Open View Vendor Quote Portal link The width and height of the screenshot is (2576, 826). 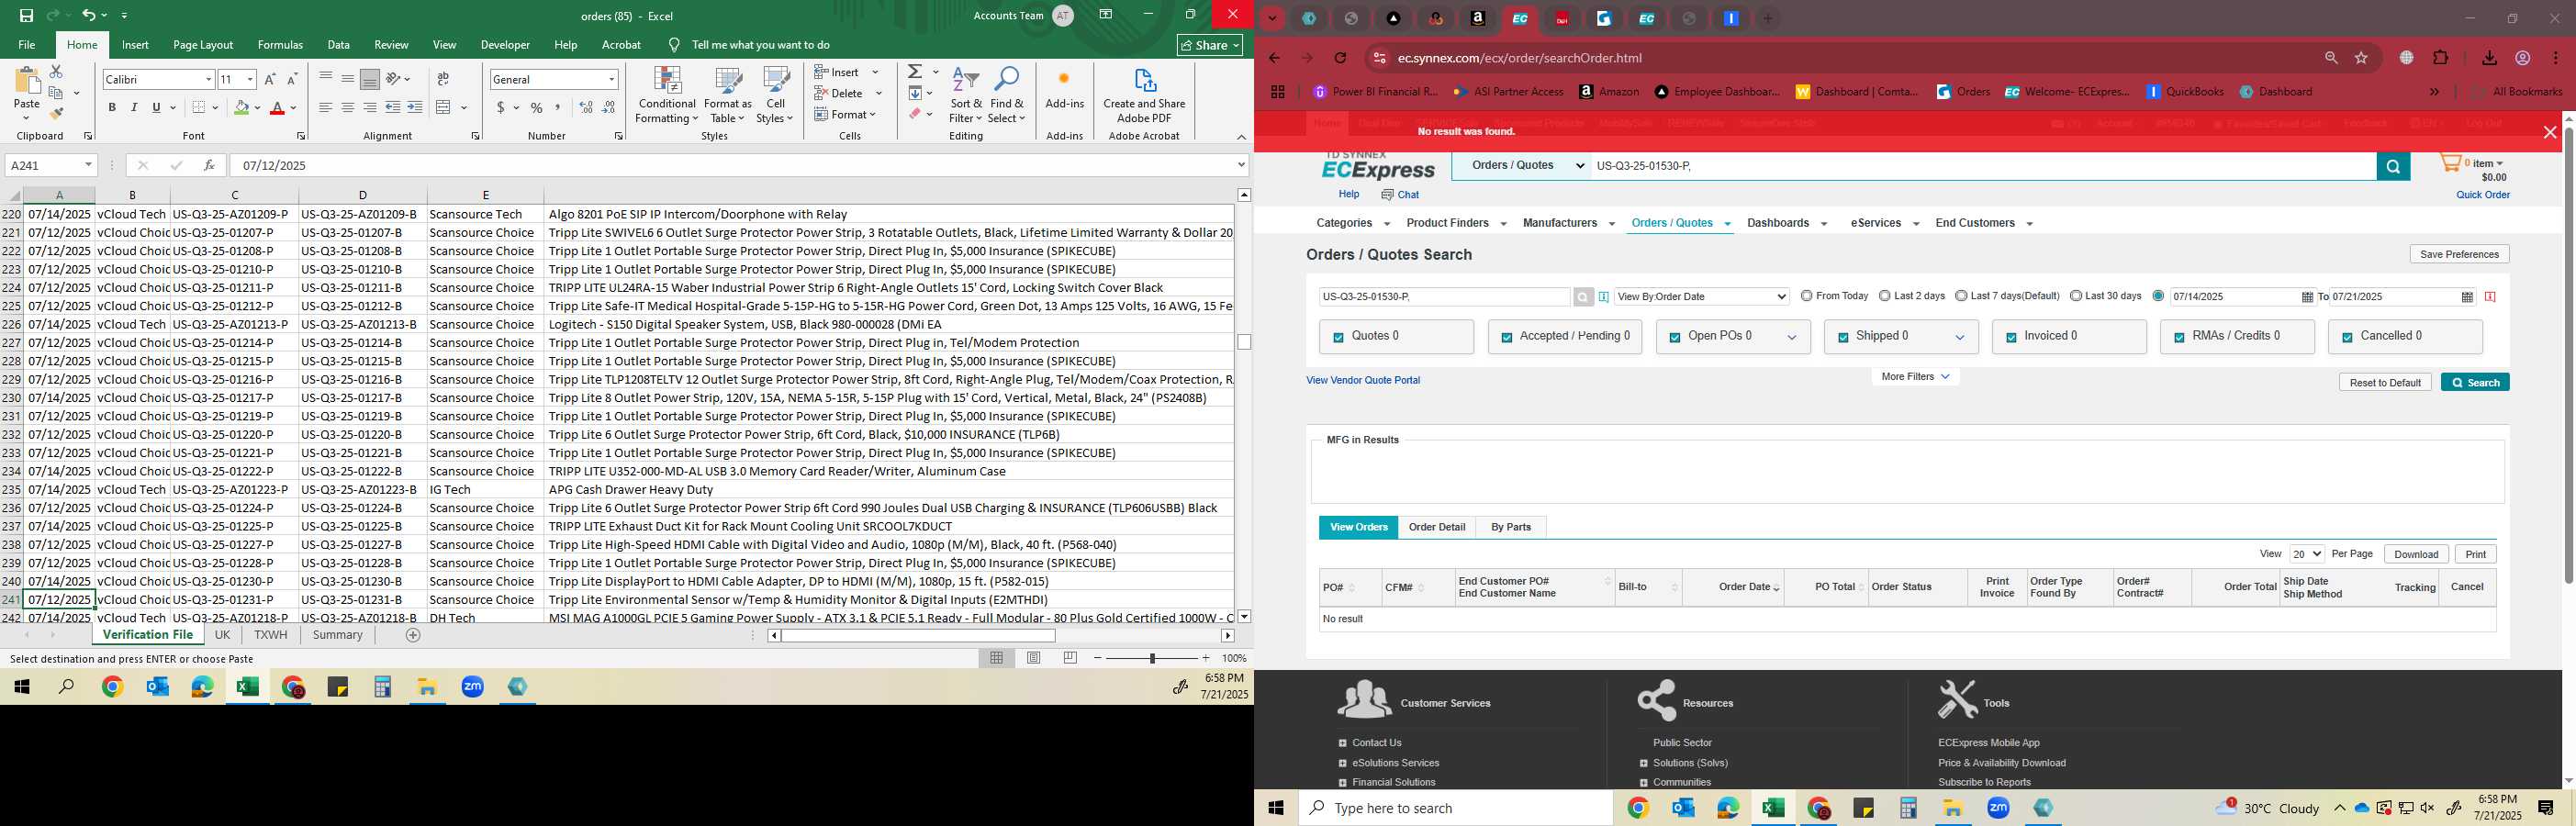[1362, 380]
